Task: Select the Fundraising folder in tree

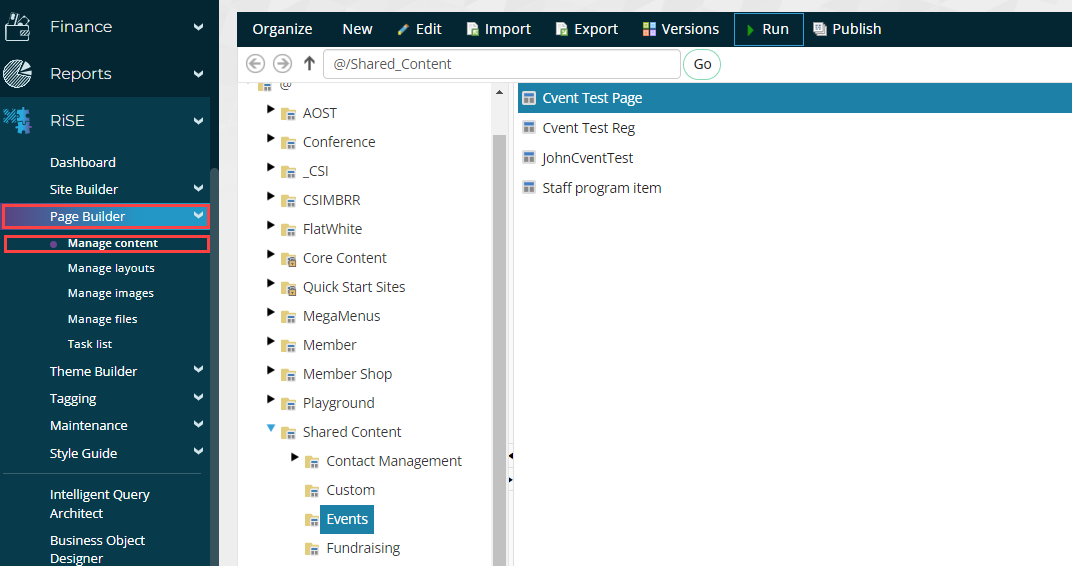Action: click(362, 548)
